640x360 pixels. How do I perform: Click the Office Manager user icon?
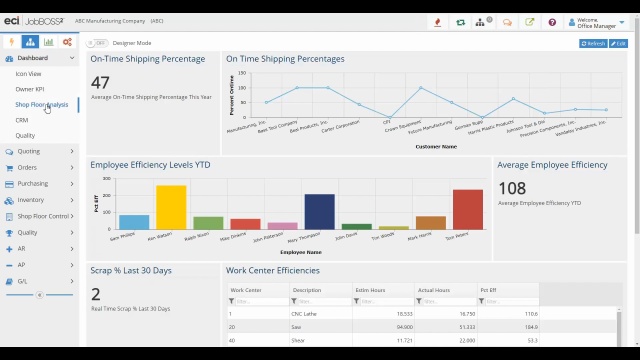(571, 22)
